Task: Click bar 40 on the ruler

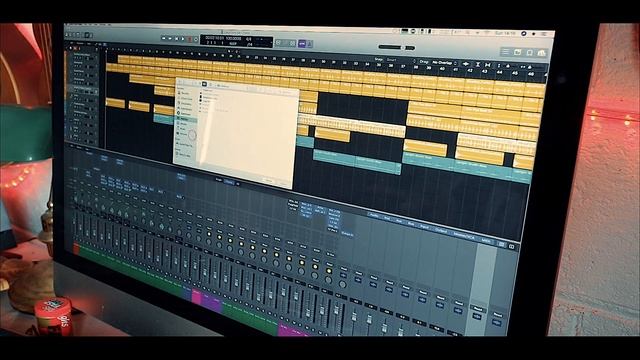Action: [x=442, y=69]
